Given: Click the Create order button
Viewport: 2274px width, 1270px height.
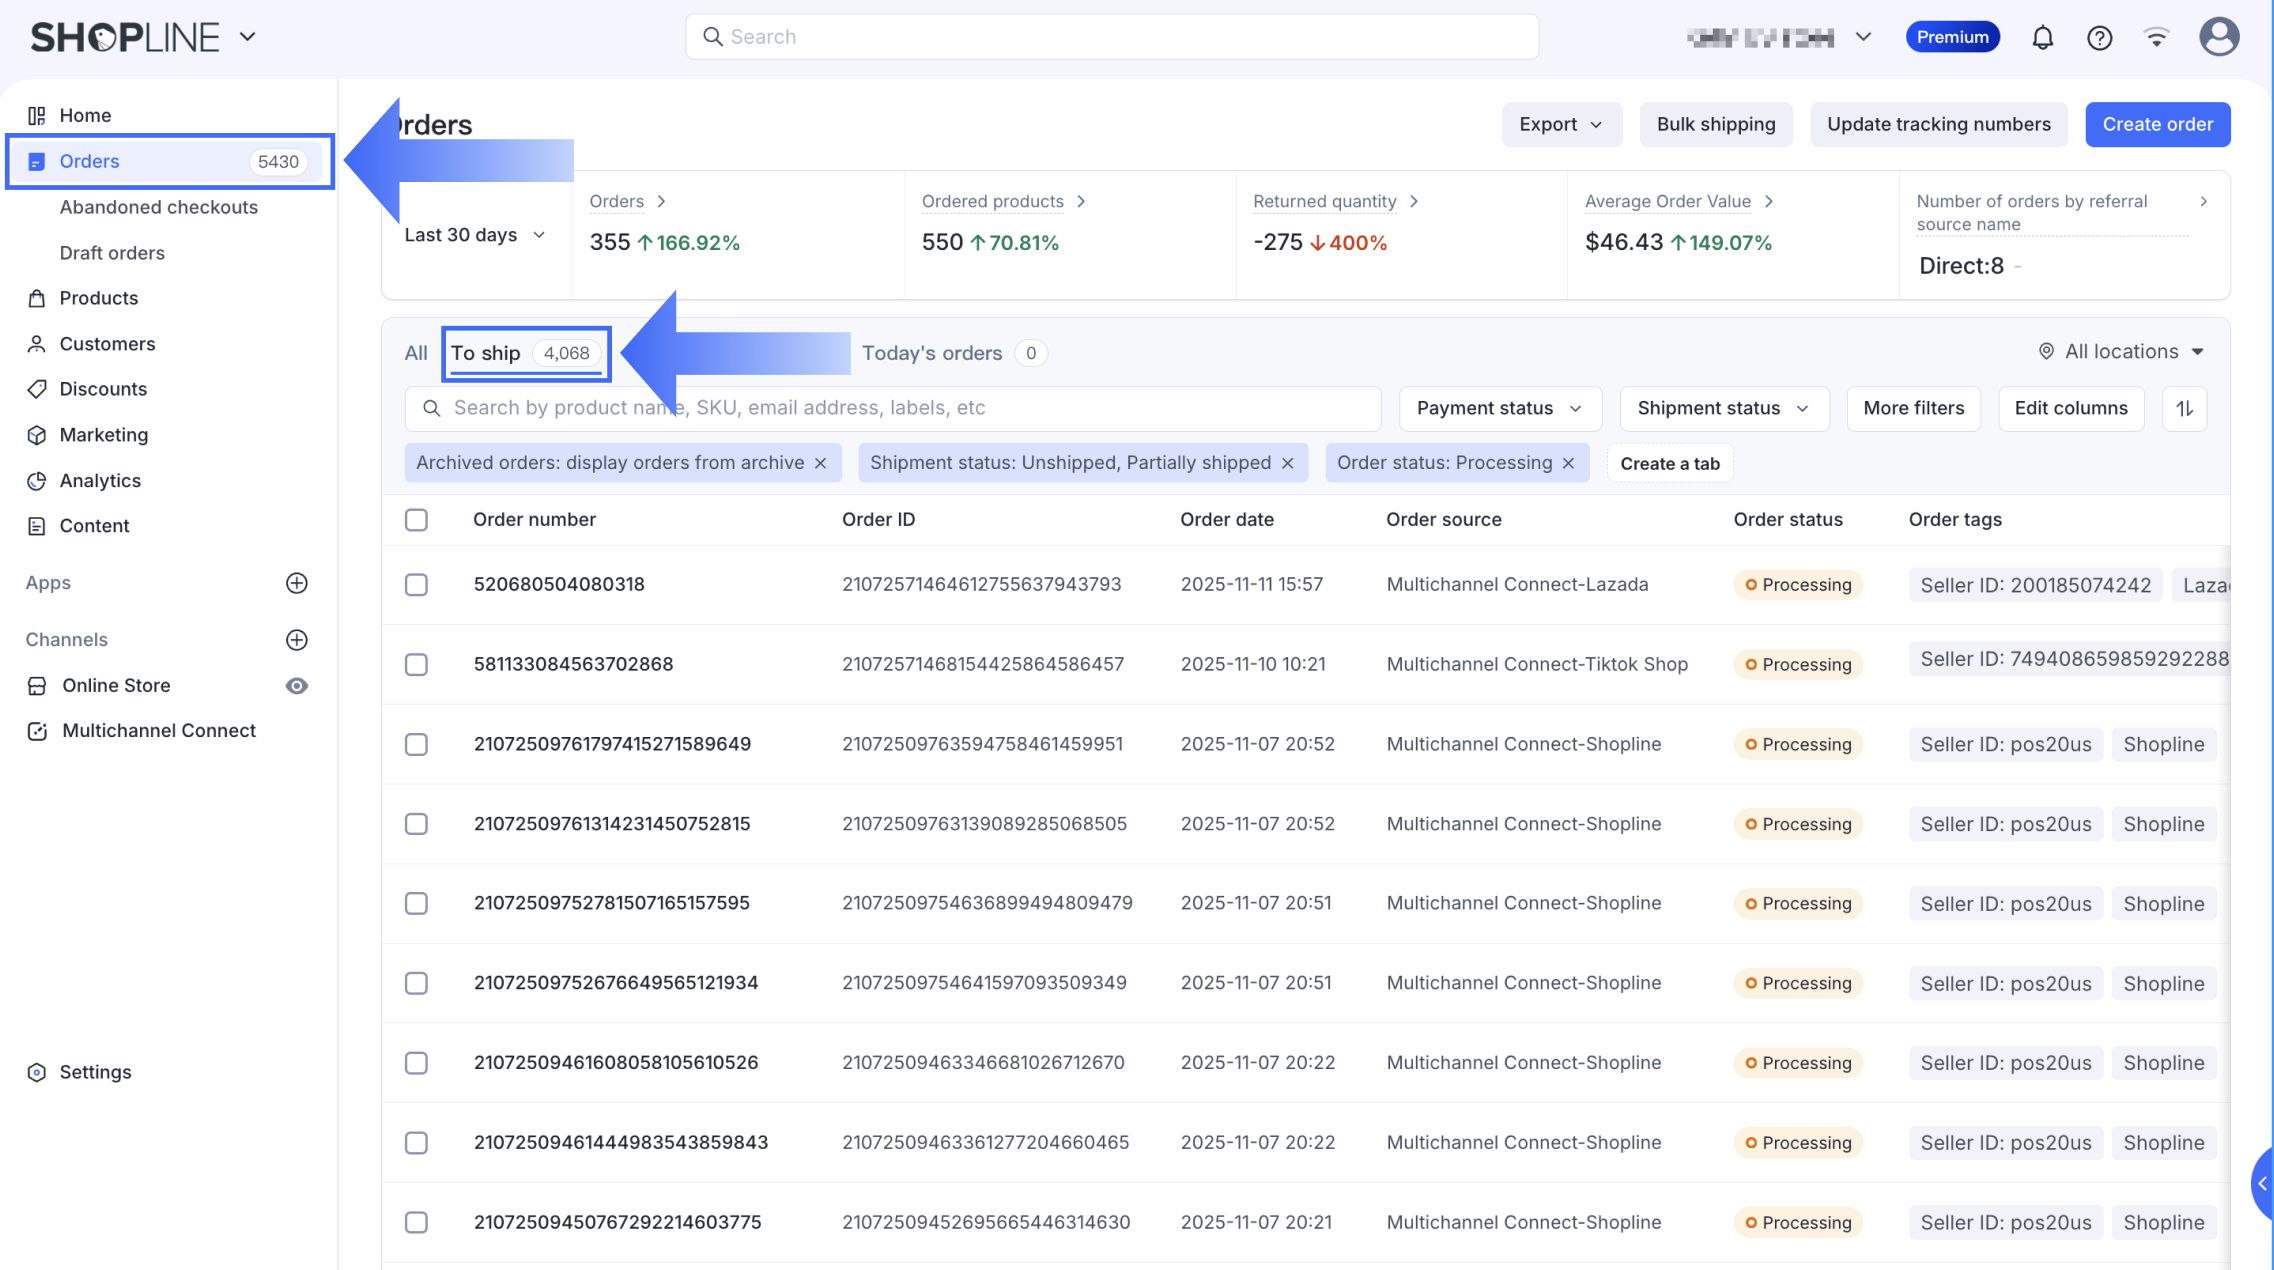Looking at the screenshot, I should pos(2157,125).
